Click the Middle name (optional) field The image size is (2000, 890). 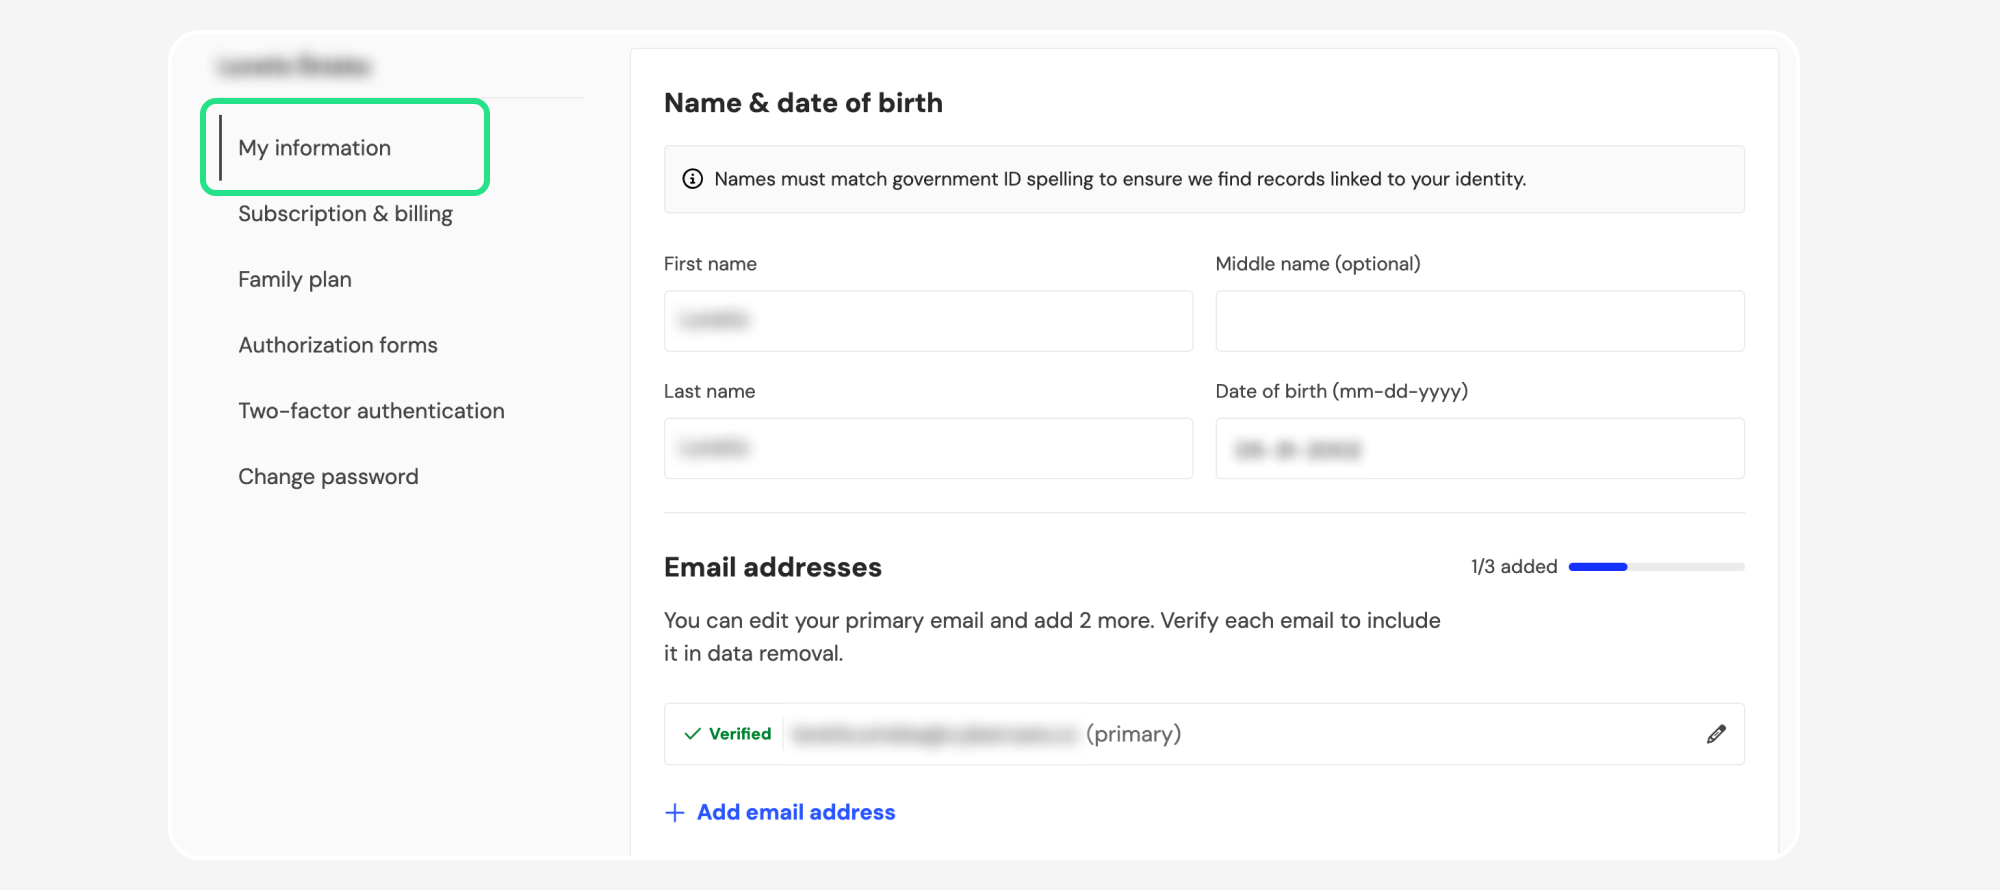point(1480,321)
